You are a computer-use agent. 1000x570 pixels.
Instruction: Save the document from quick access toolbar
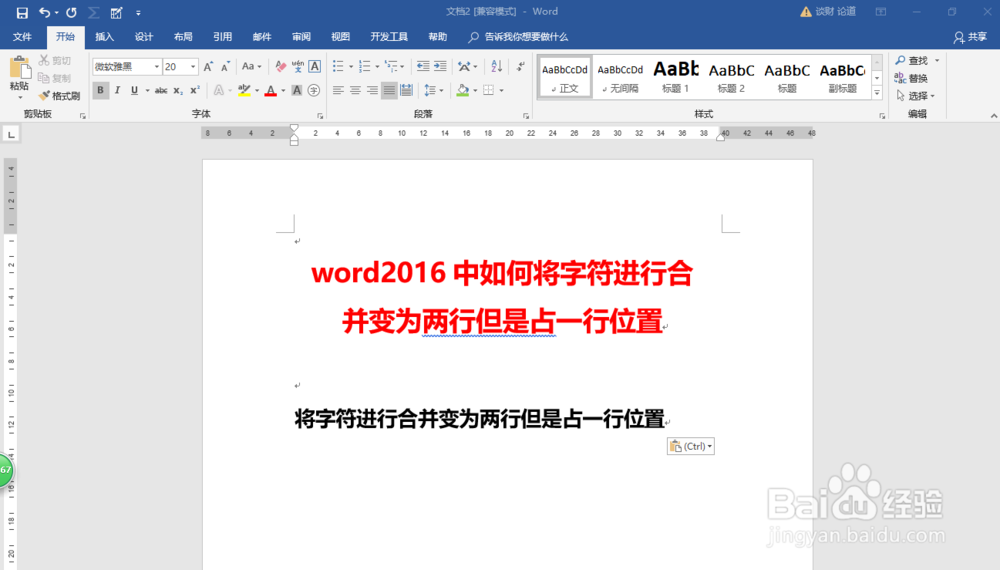tap(22, 12)
